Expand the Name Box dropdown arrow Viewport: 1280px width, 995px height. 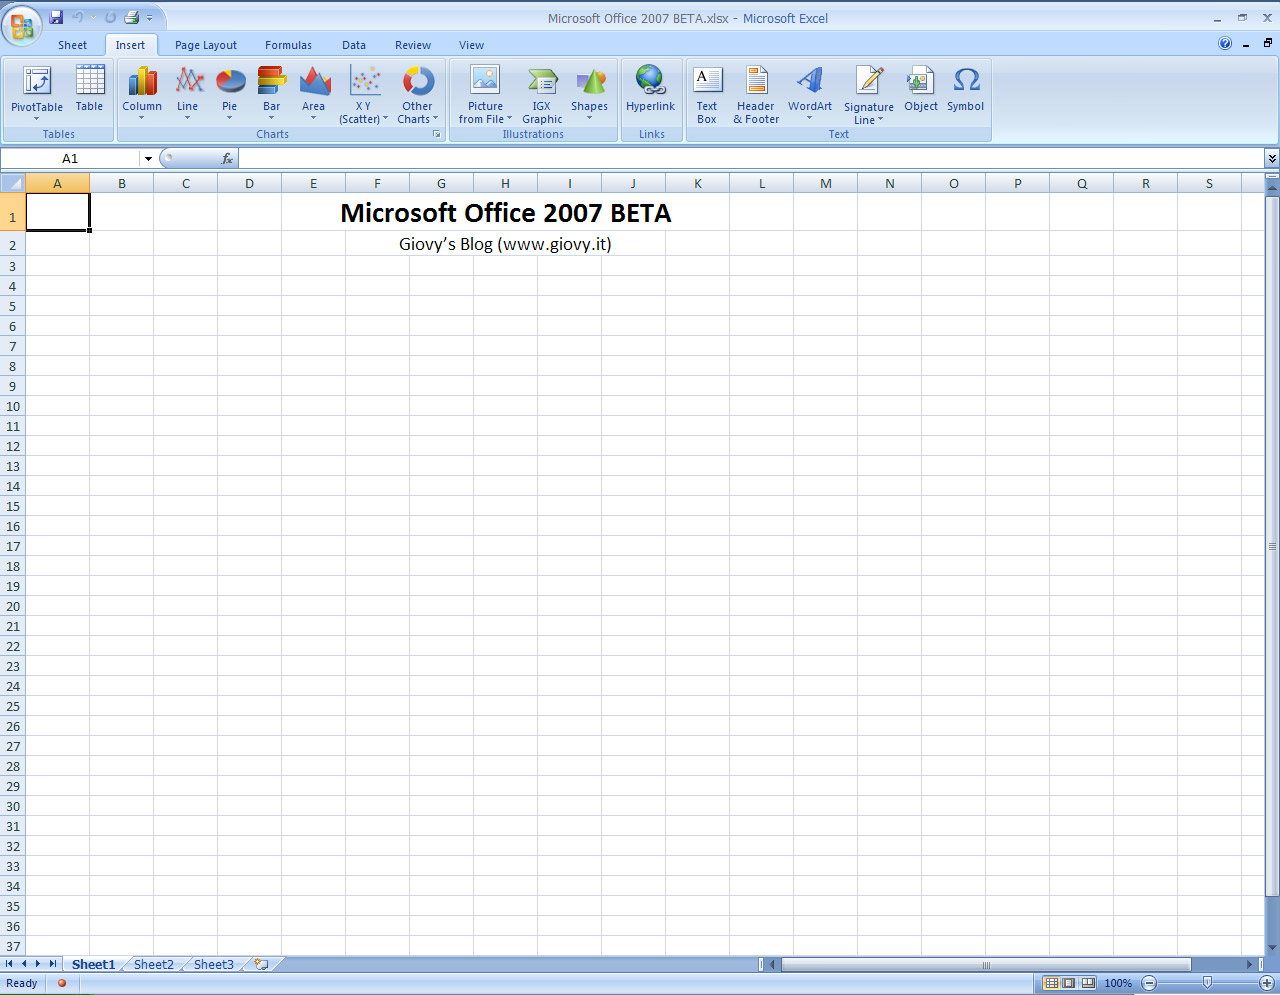coord(148,159)
